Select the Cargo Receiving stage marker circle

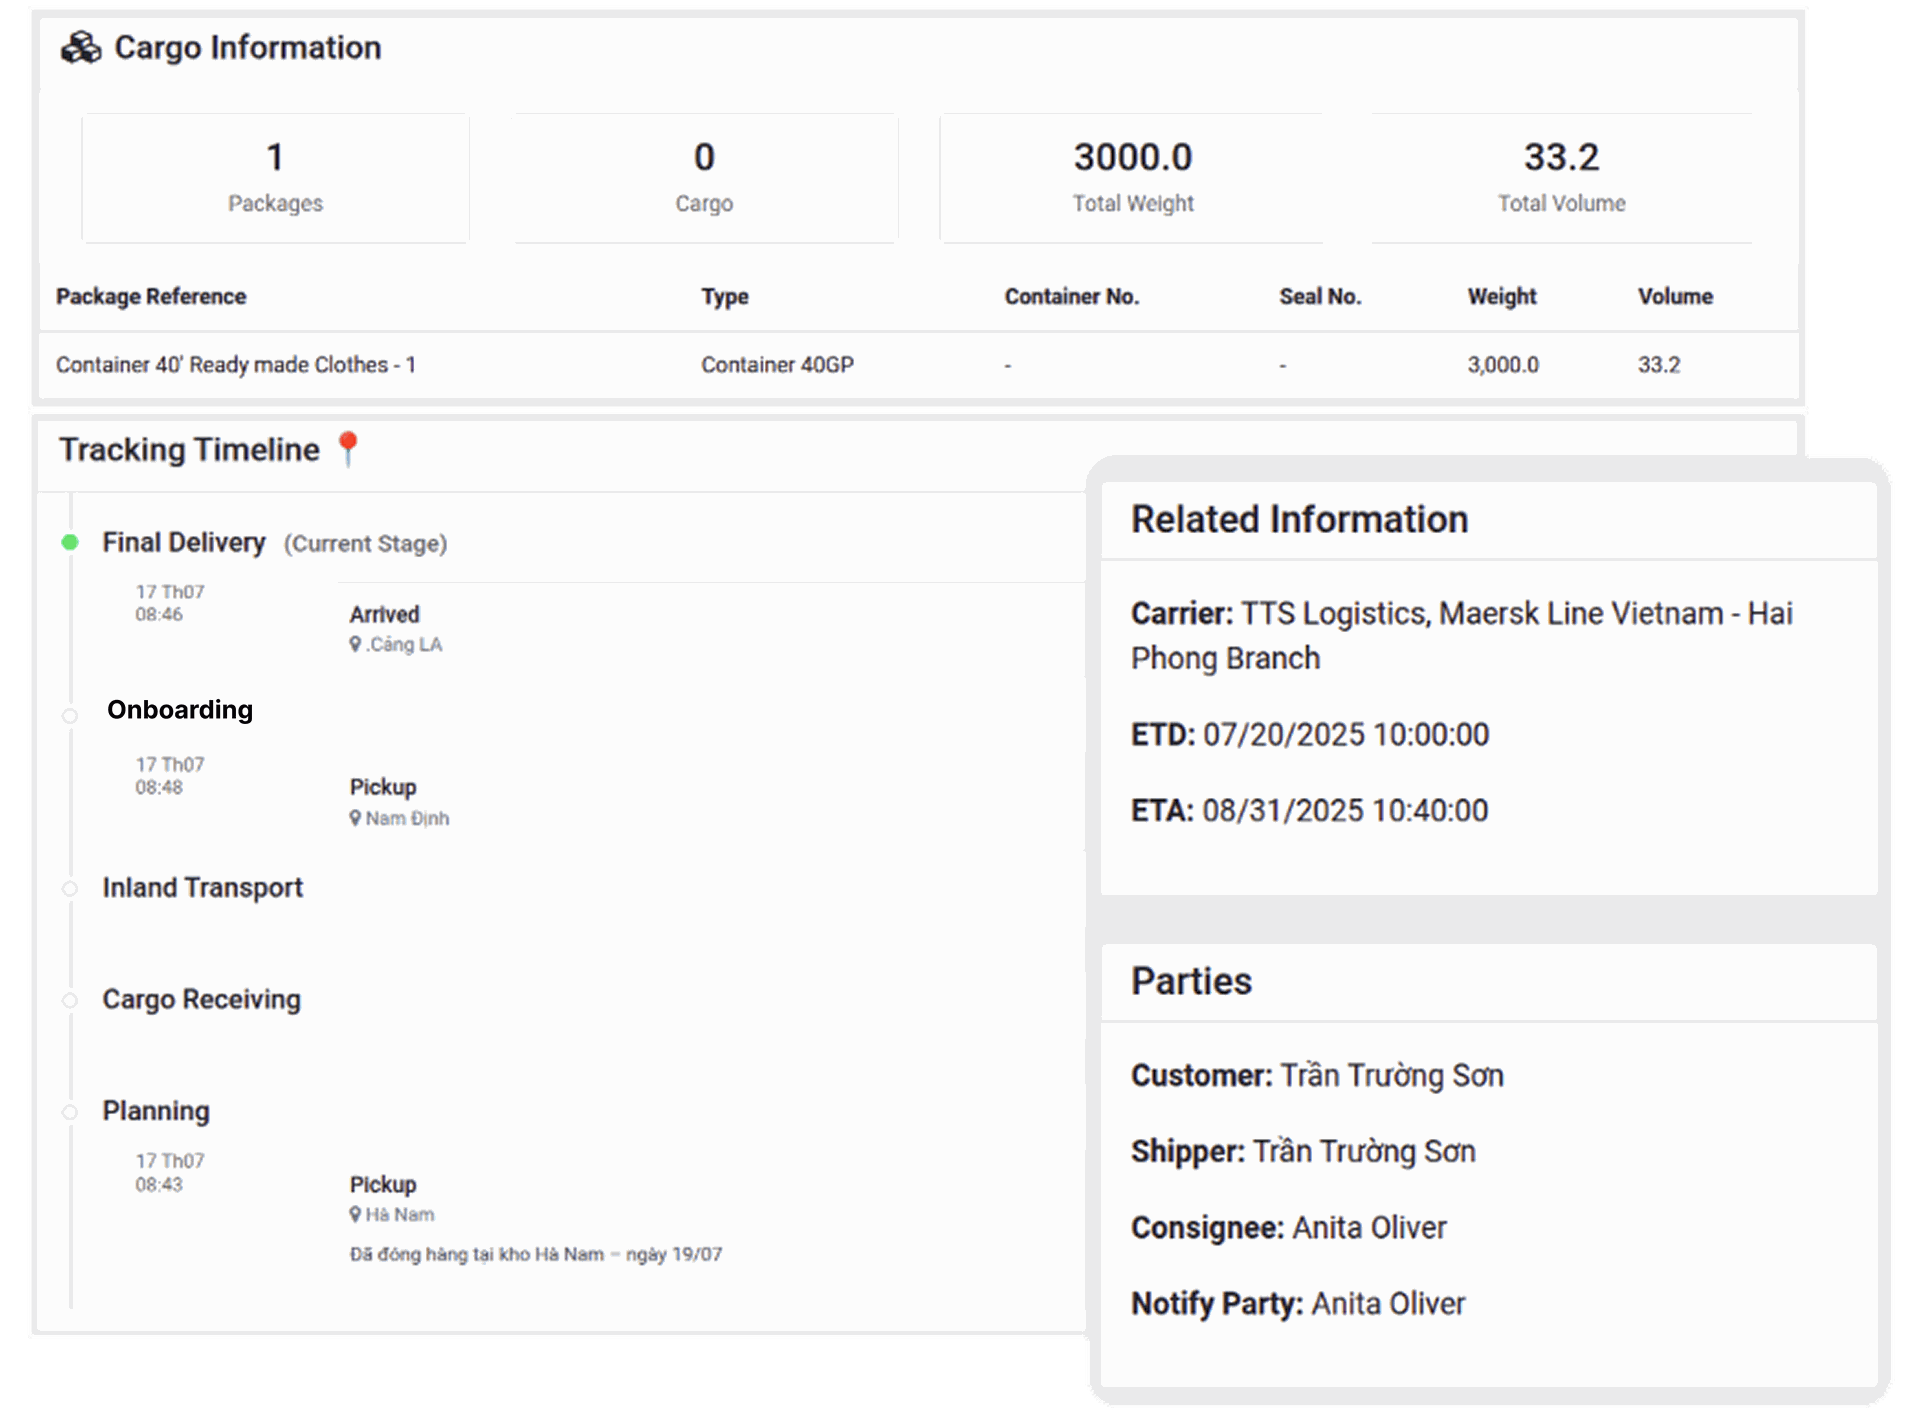click(70, 1000)
